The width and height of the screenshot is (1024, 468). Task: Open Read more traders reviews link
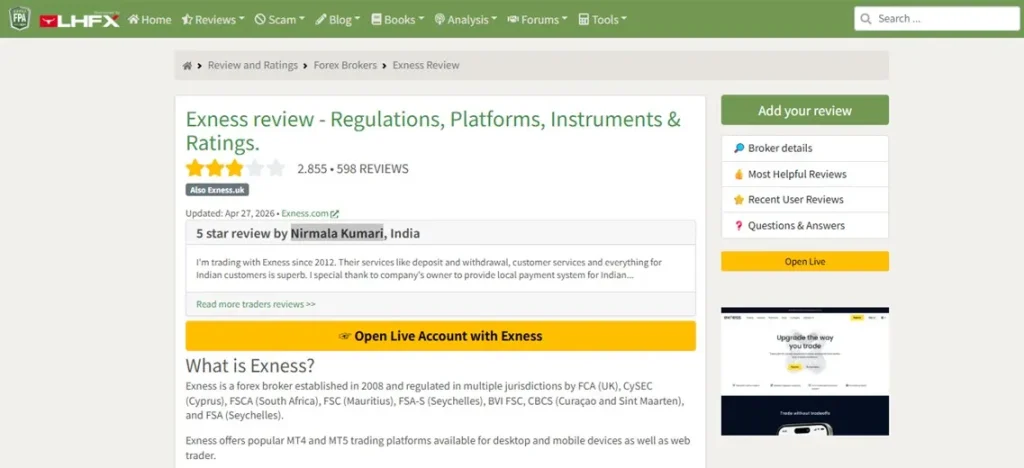click(x=256, y=304)
